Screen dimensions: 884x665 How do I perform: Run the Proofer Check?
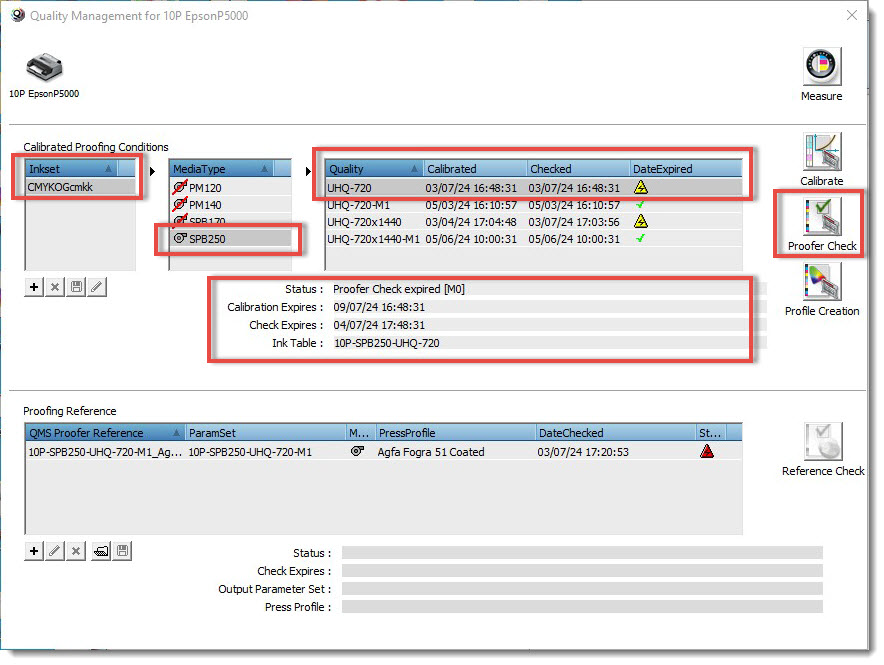tap(821, 217)
